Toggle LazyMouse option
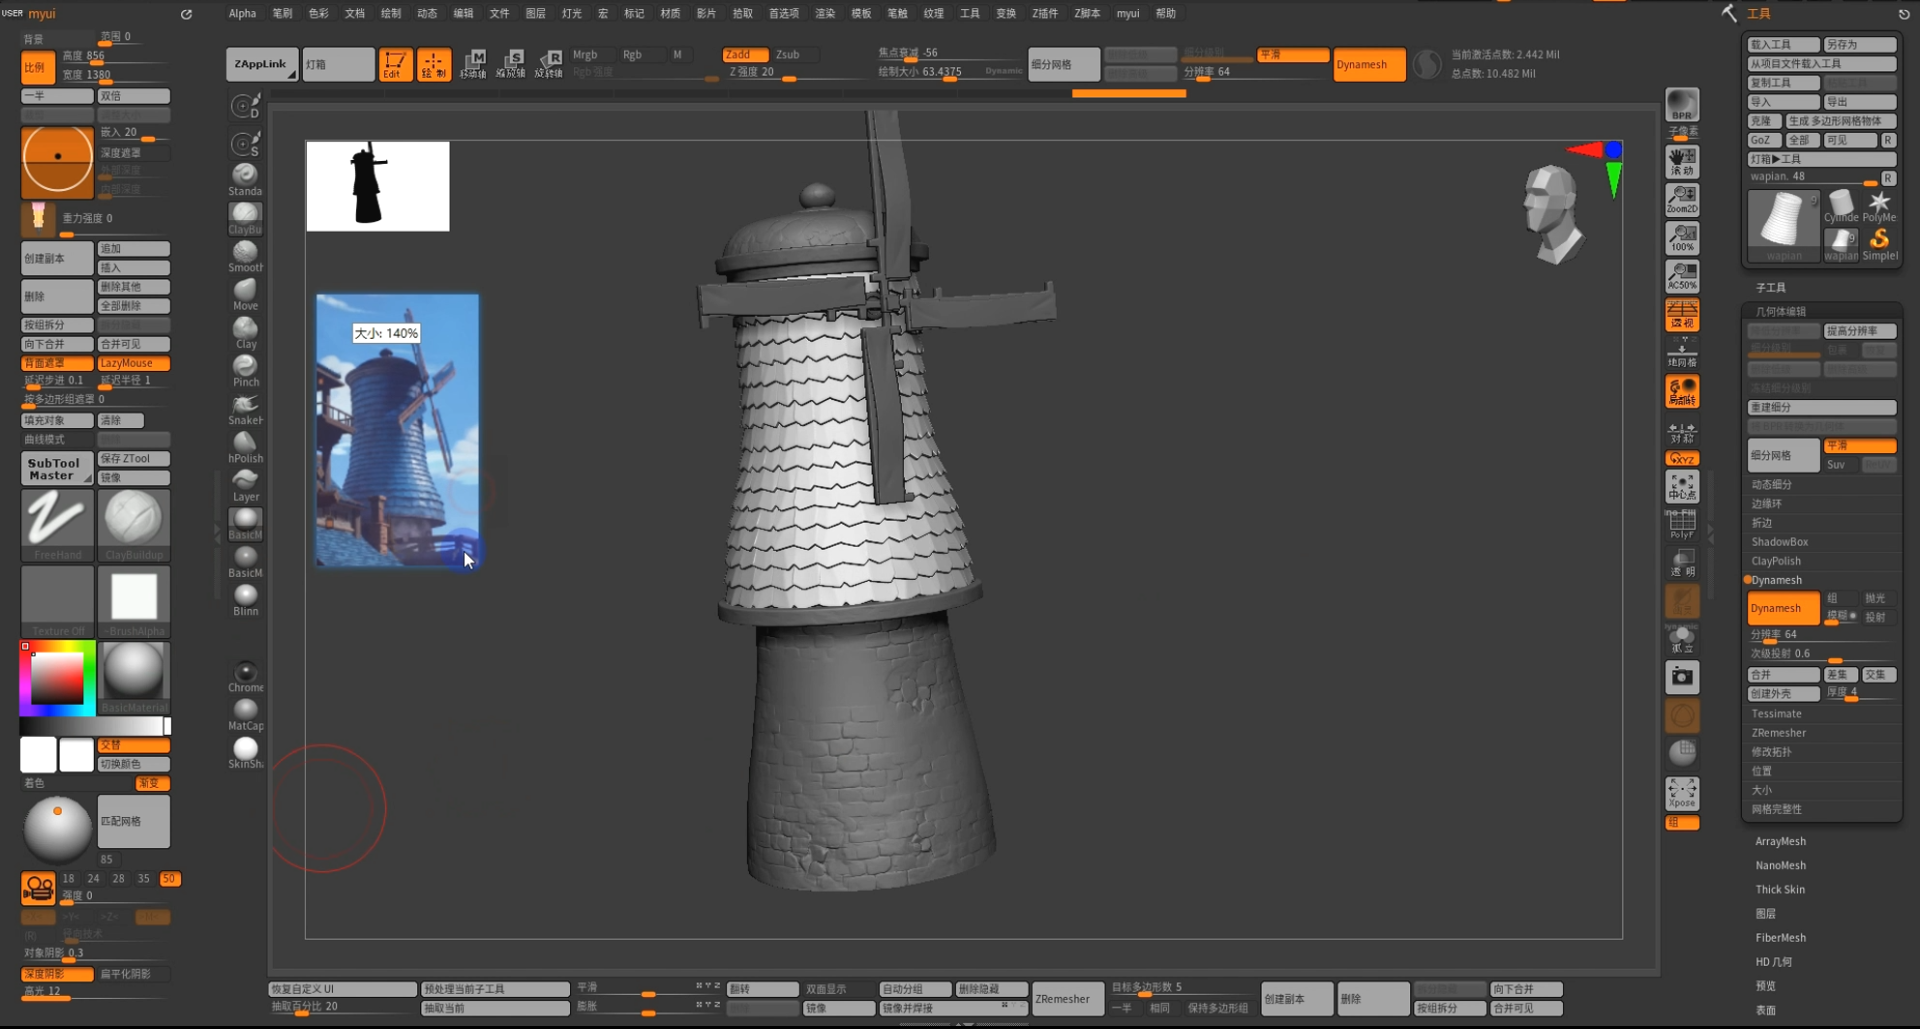This screenshot has height=1029, width=1920. [133, 363]
